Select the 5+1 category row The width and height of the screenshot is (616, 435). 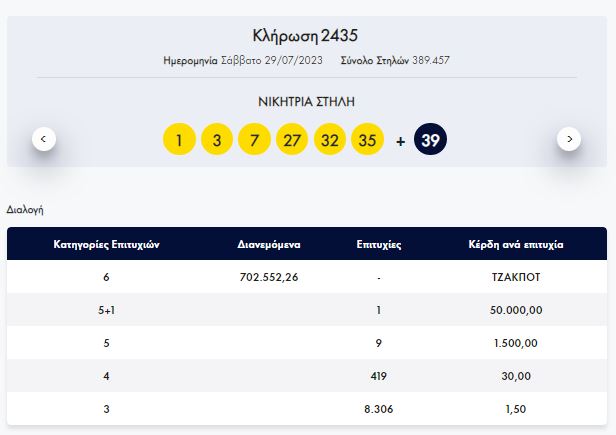pos(106,310)
